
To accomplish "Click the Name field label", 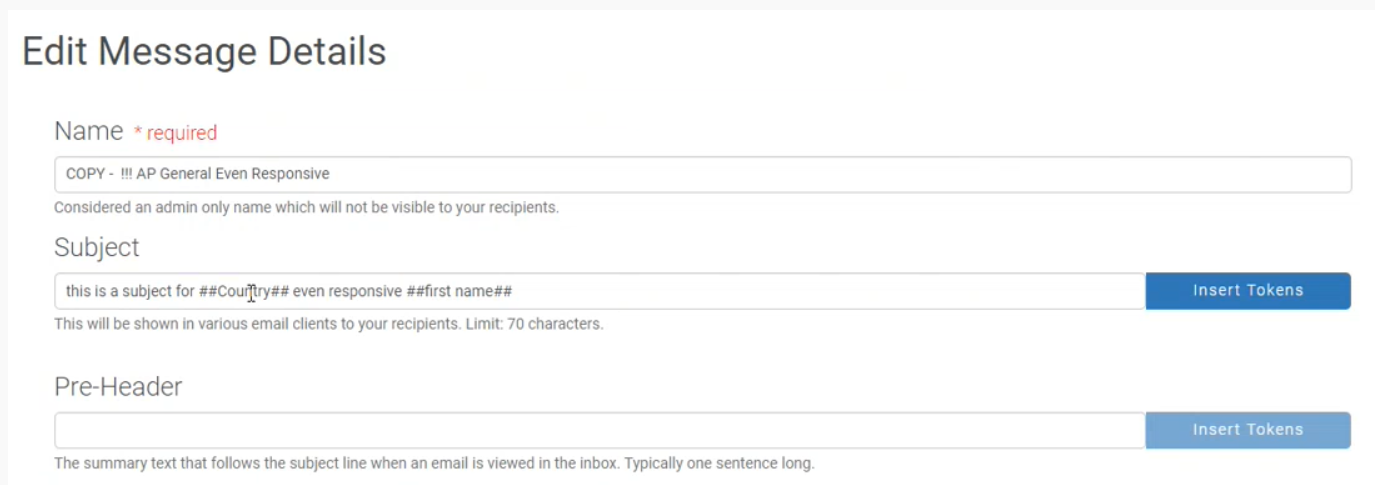I will coord(88,131).
